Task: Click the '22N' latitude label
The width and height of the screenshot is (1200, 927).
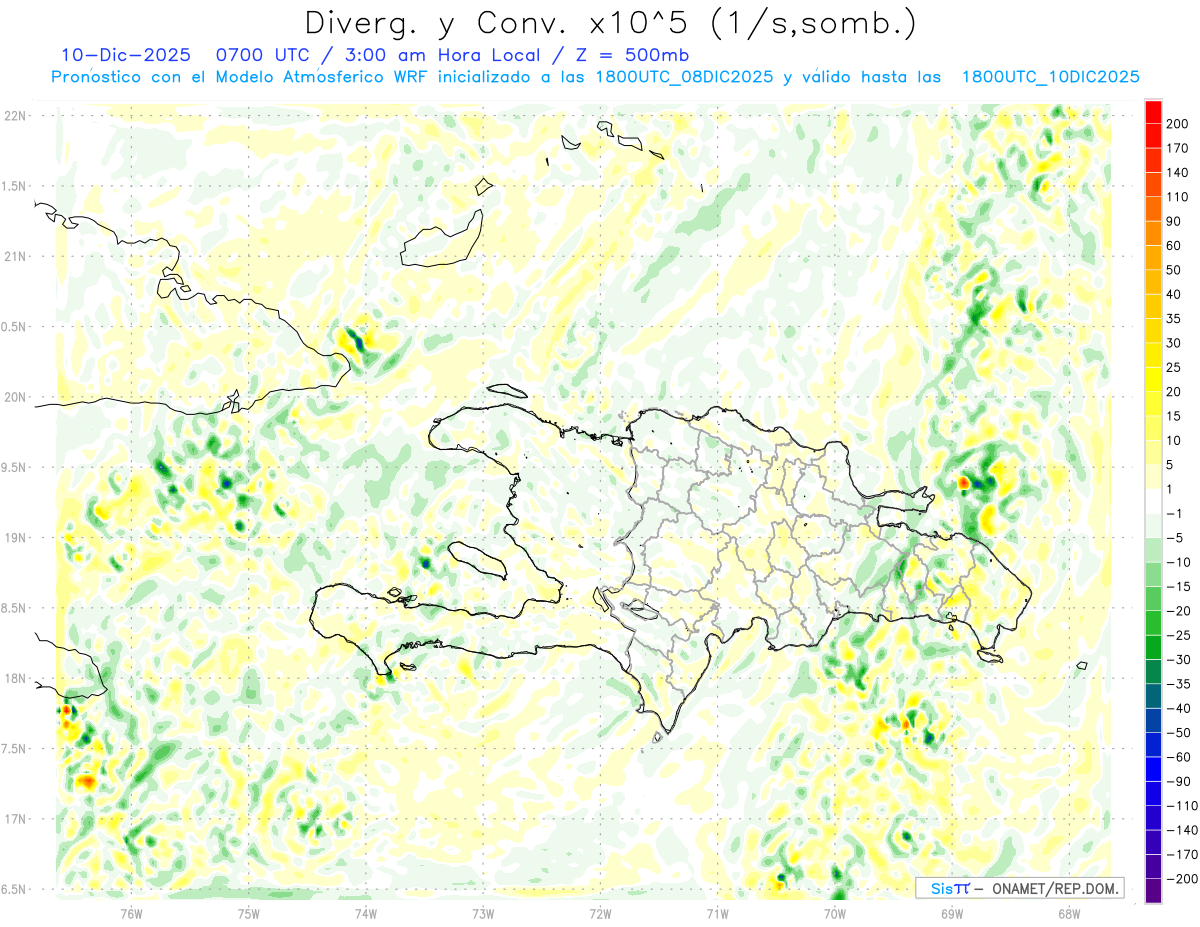Action: pyautogui.click(x=15, y=116)
